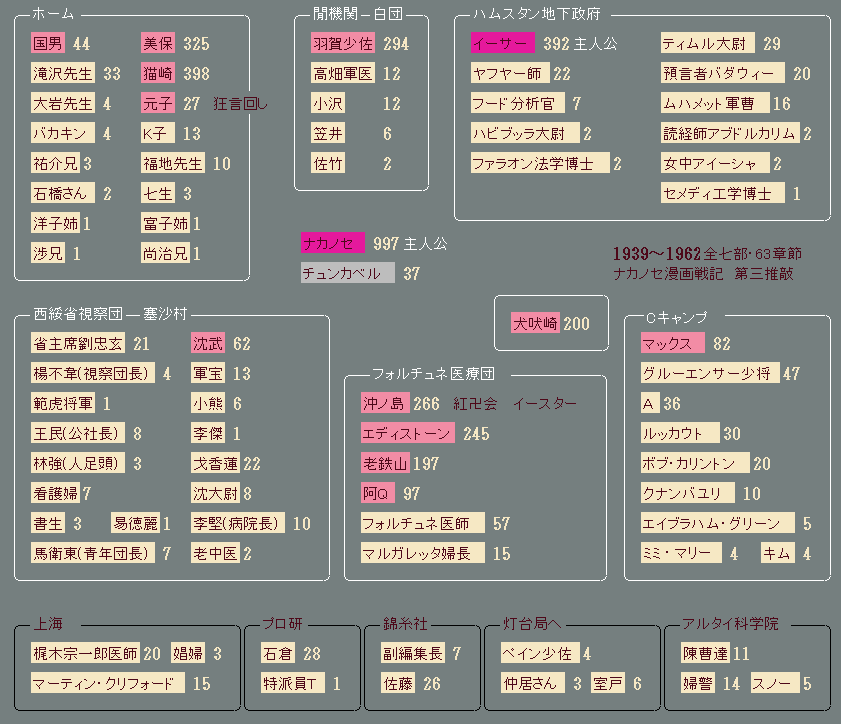Select the pink 猫崎 character label

[x=158, y=74]
